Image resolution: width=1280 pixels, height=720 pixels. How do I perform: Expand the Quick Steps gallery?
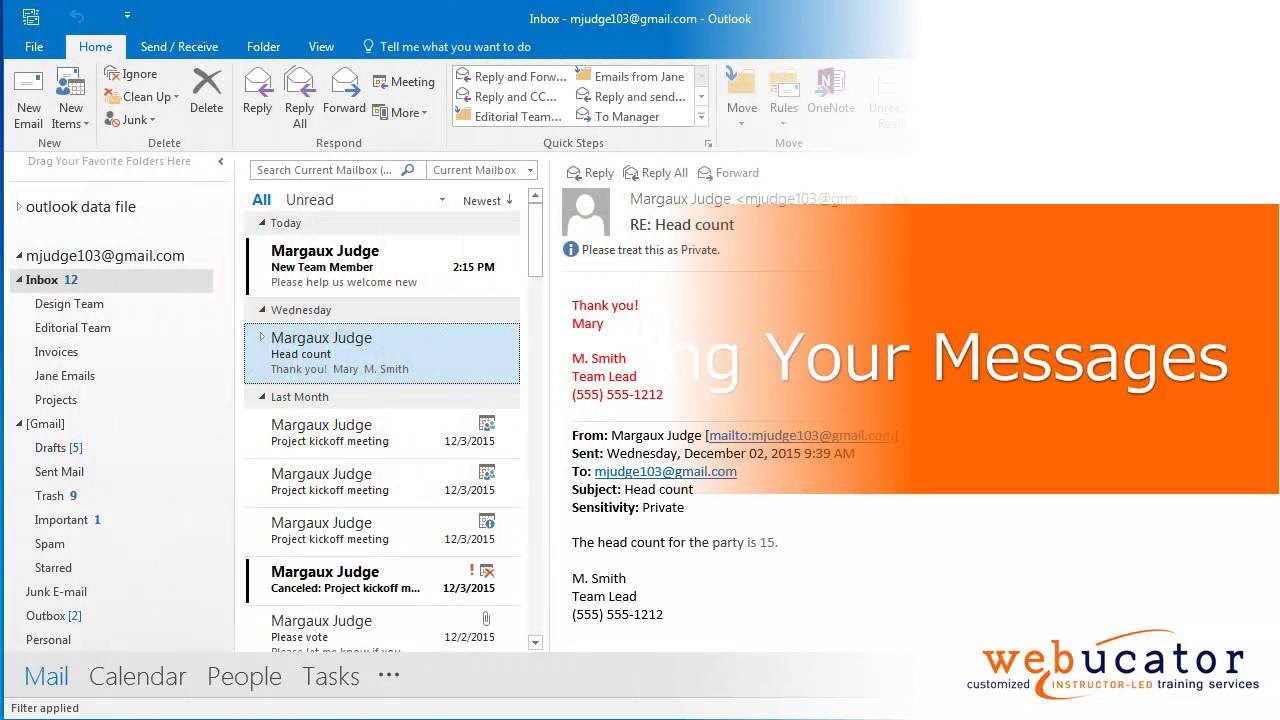(701, 117)
